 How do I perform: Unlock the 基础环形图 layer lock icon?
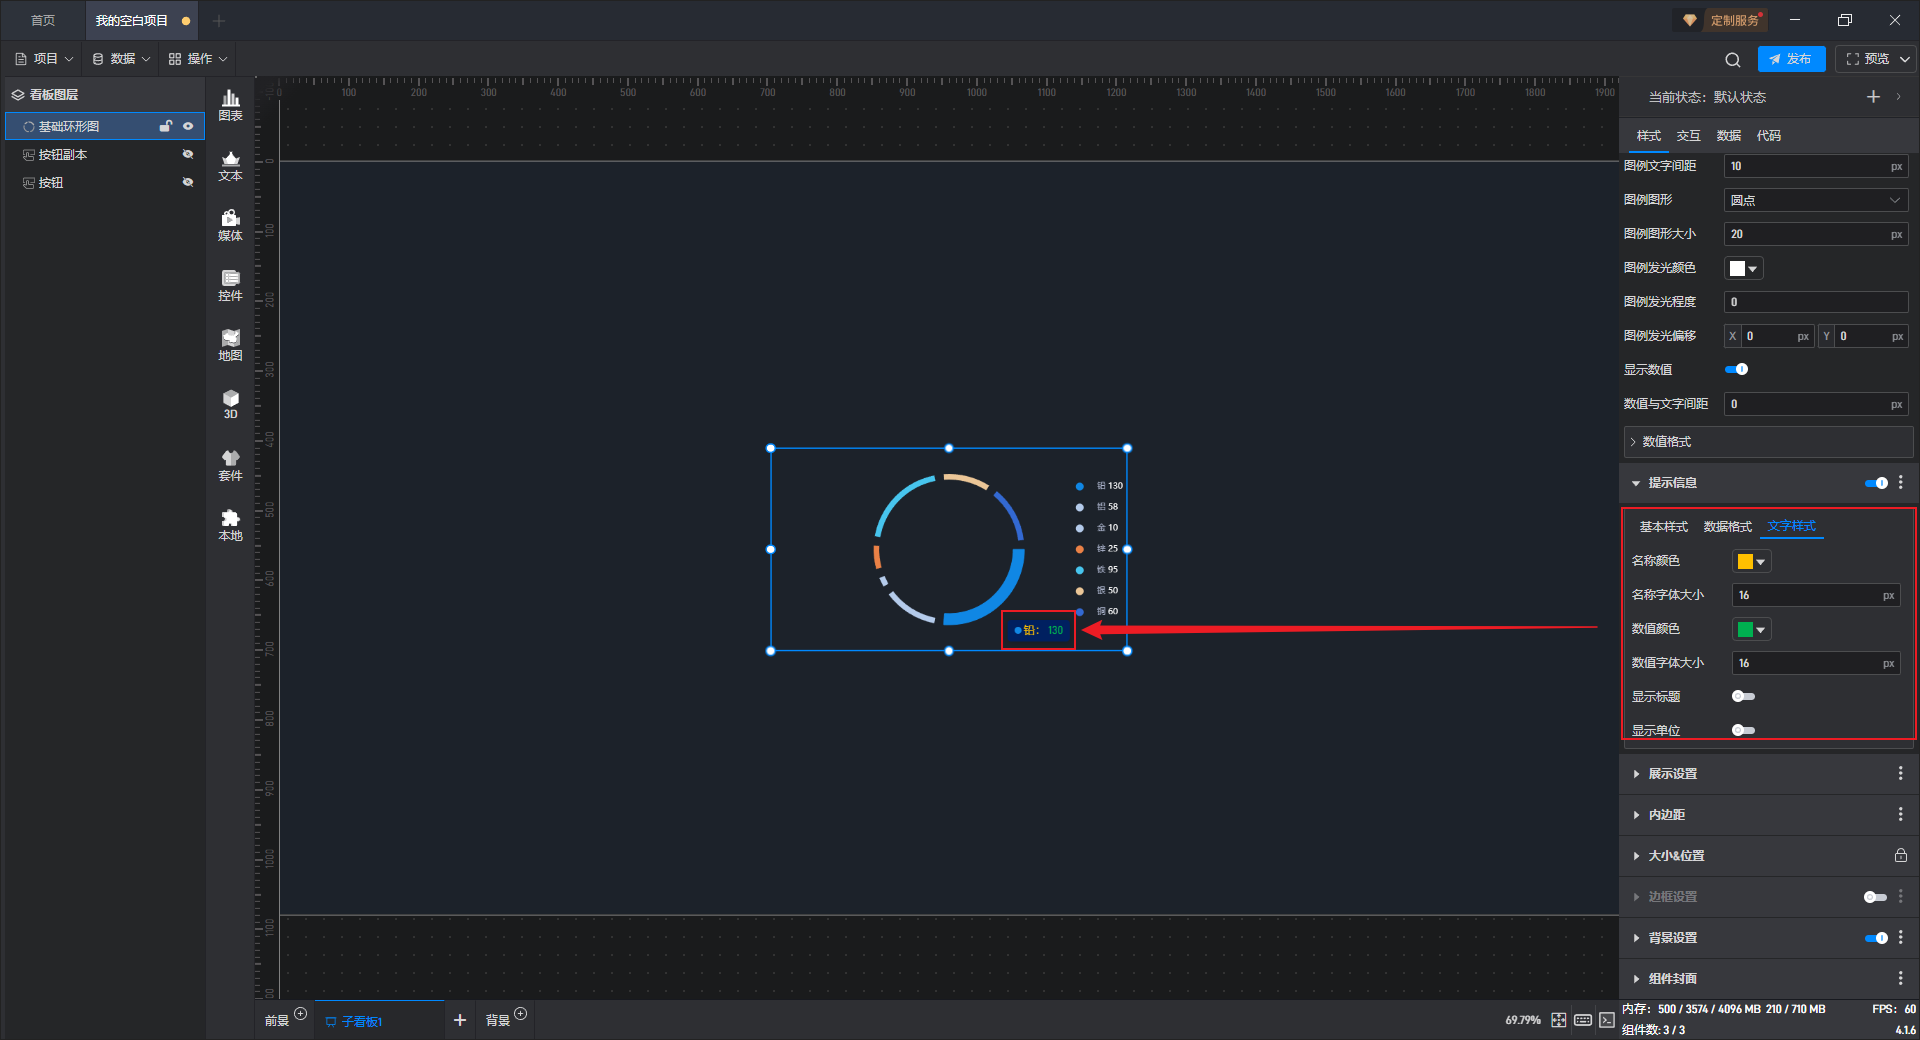click(166, 126)
